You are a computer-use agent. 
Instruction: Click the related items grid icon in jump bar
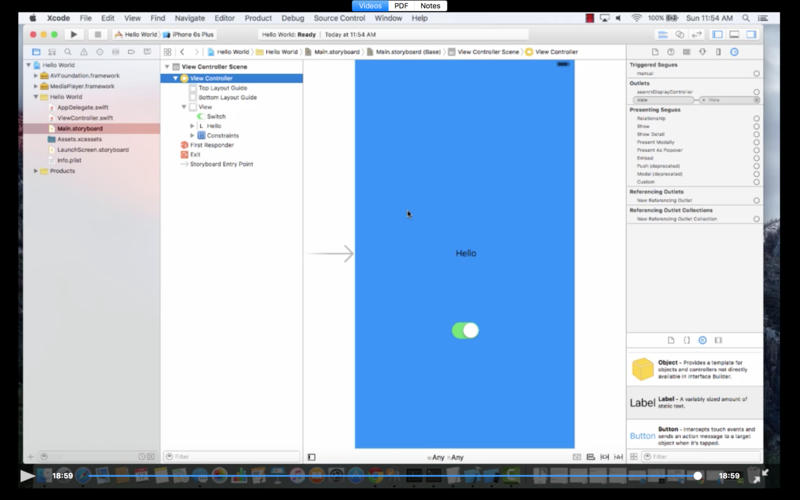(x=167, y=52)
